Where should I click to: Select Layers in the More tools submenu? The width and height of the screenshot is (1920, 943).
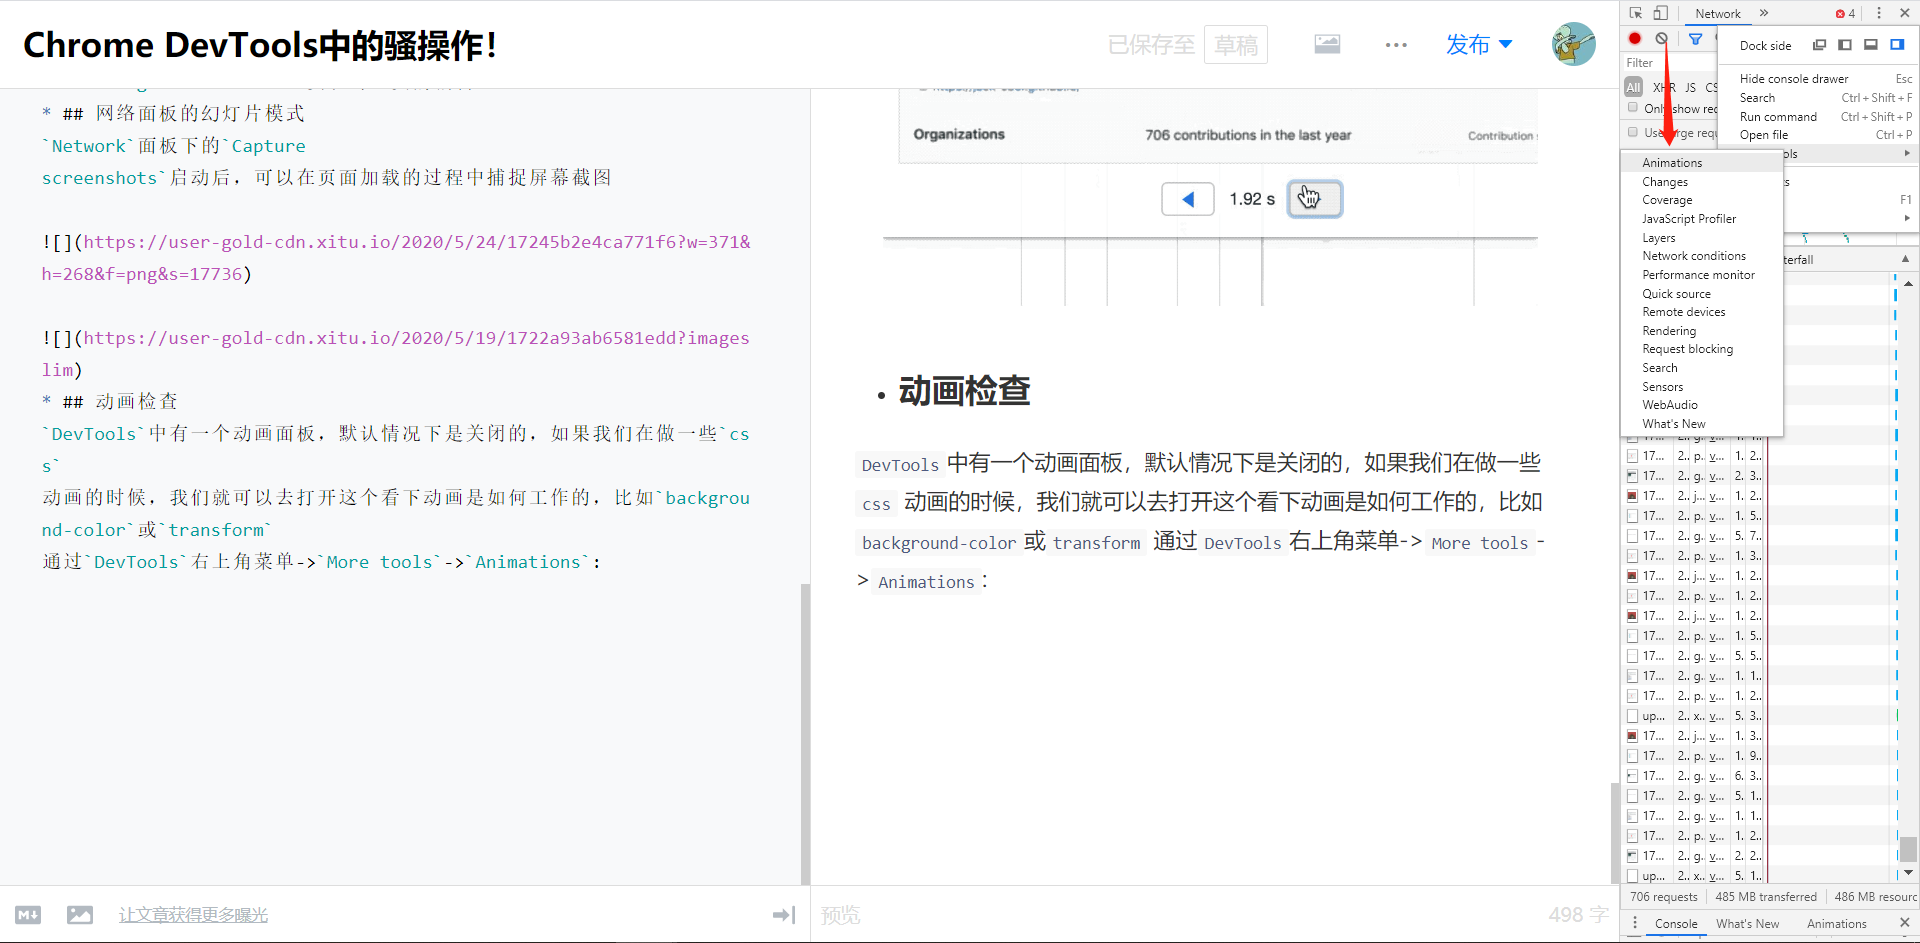click(x=1702, y=238)
